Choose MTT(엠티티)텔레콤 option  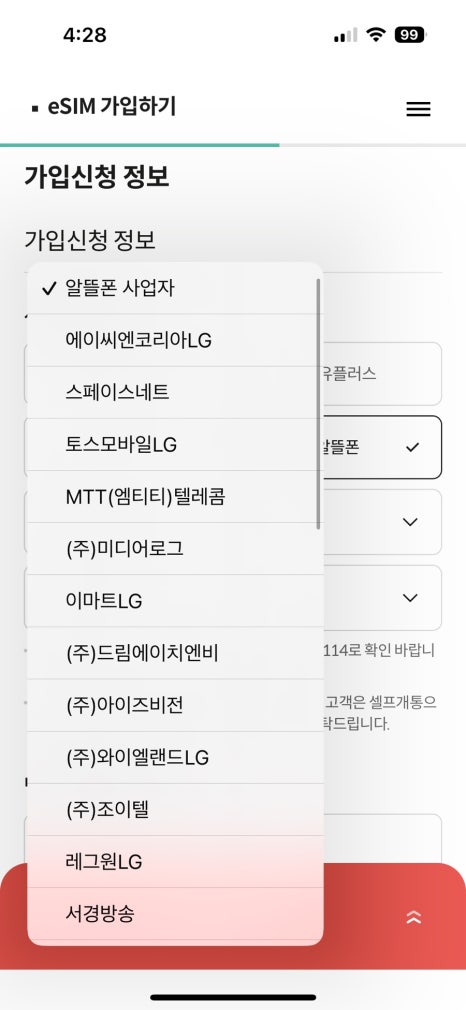tap(175, 497)
